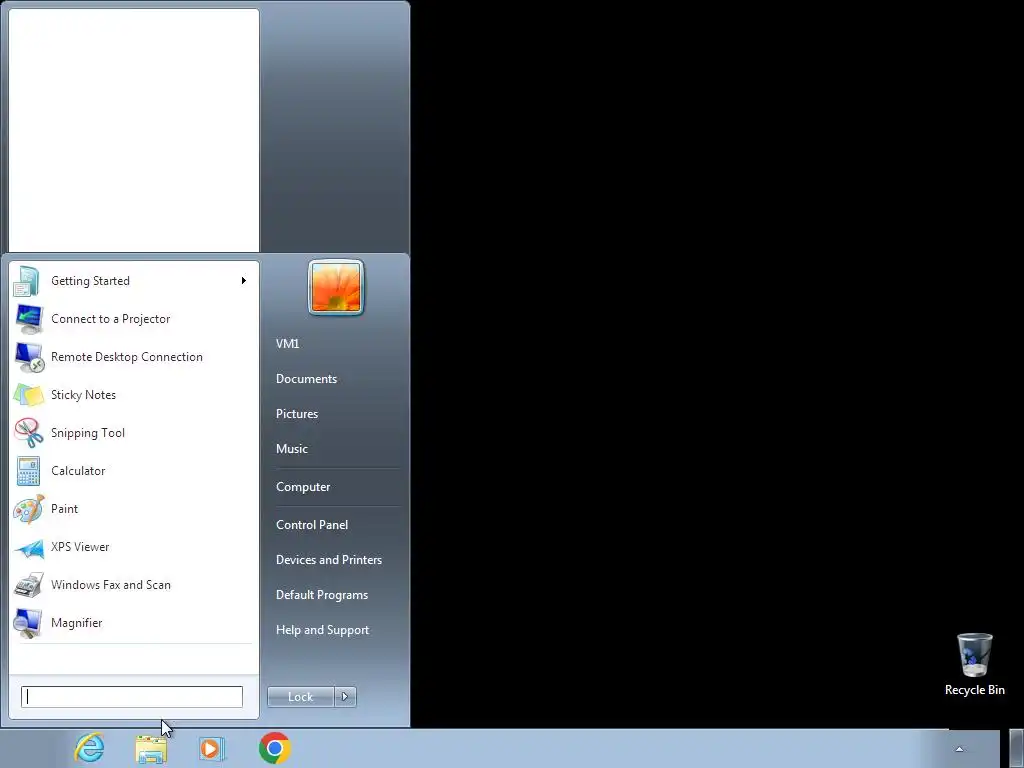1024x768 pixels.
Task: Open Windows Explorer from the taskbar
Action: tap(151, 748)
